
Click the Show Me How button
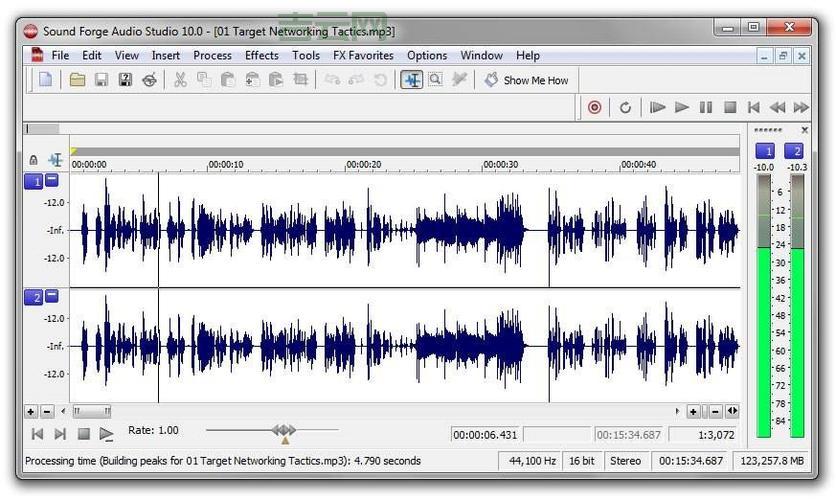tap(526, 80)
